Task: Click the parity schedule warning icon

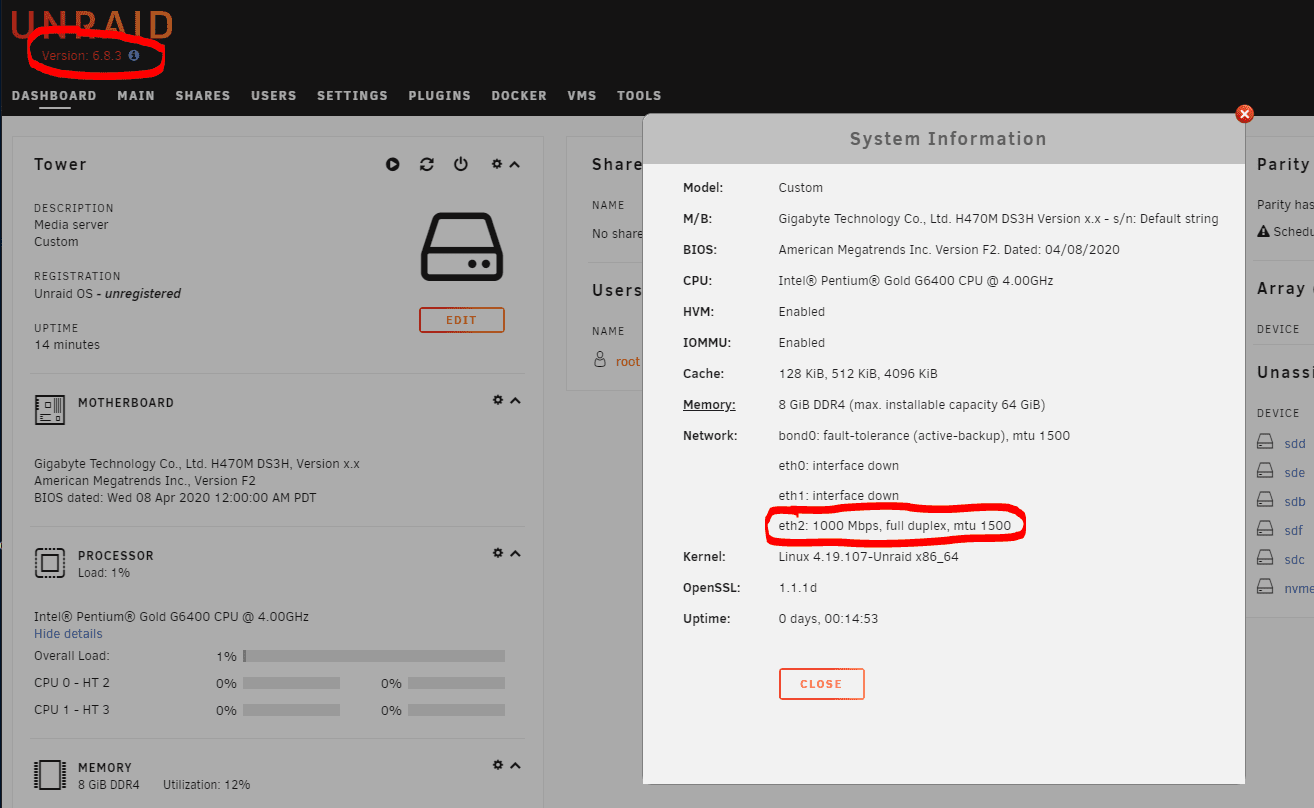Action: point(1264,232)
